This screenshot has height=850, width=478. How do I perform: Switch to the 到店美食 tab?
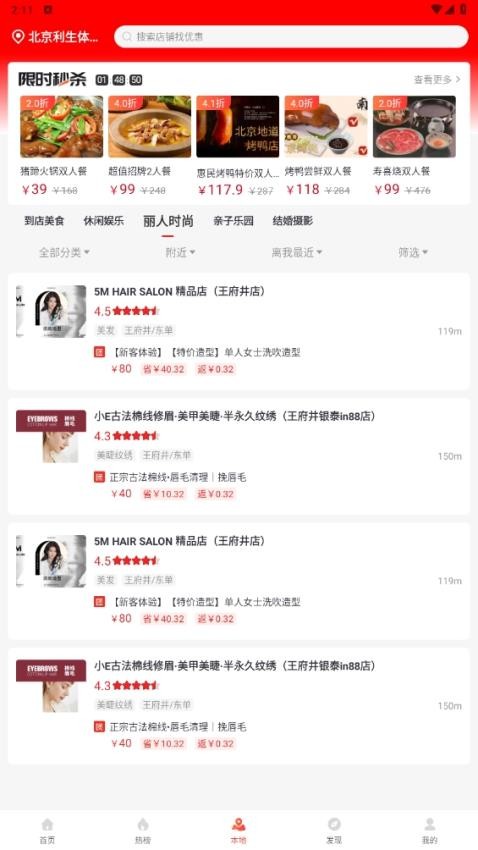click(x=44, y=221)
